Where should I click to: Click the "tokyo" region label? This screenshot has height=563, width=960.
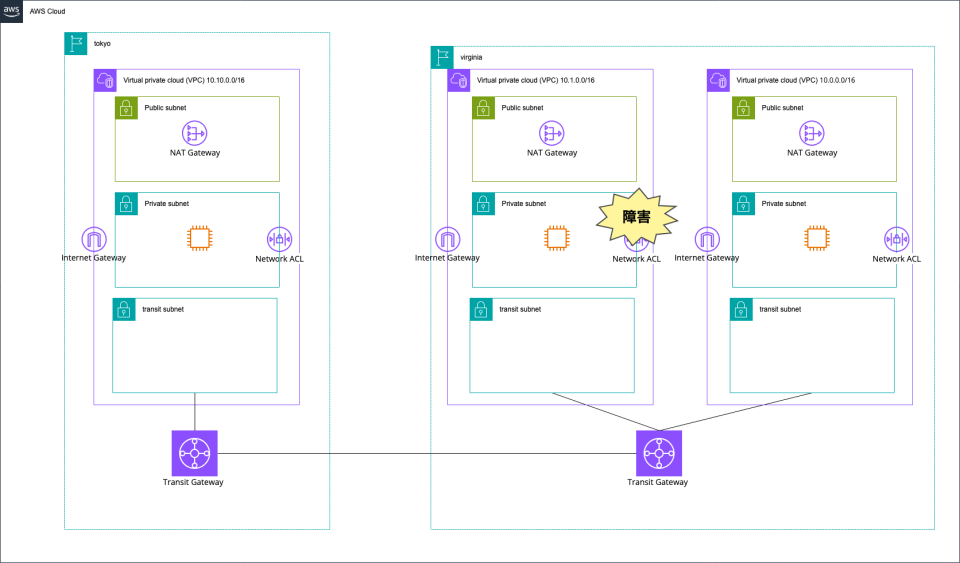click(x=102, y=44)
